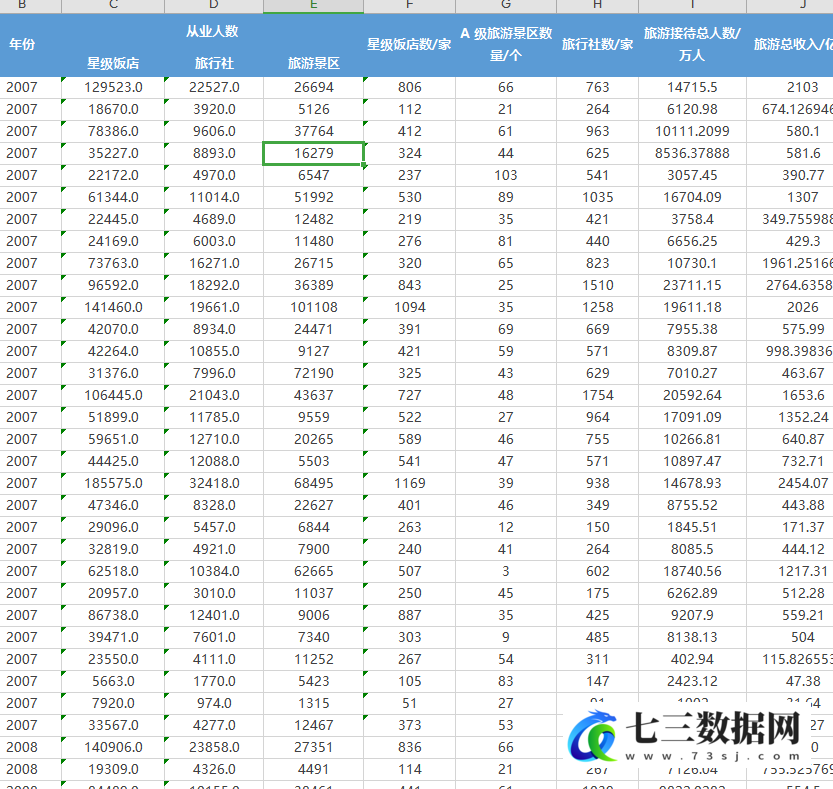Select cell with value 42070.0

pos(113,329)
